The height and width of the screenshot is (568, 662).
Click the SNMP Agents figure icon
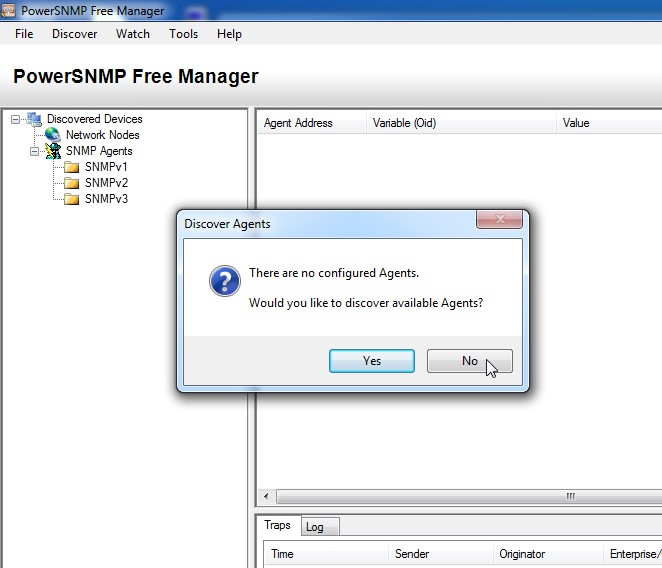point(53,151)
